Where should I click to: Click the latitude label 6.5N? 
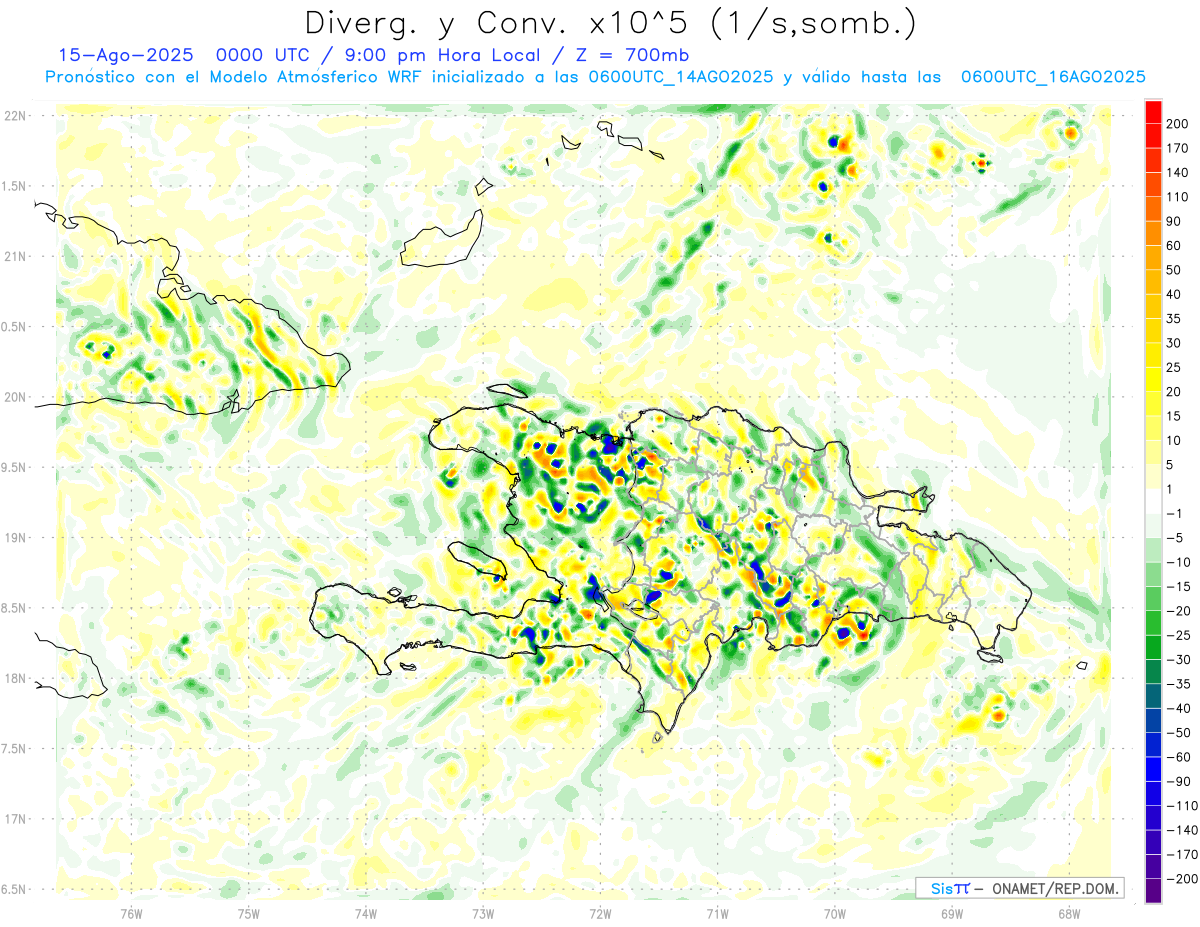(15, 889)
